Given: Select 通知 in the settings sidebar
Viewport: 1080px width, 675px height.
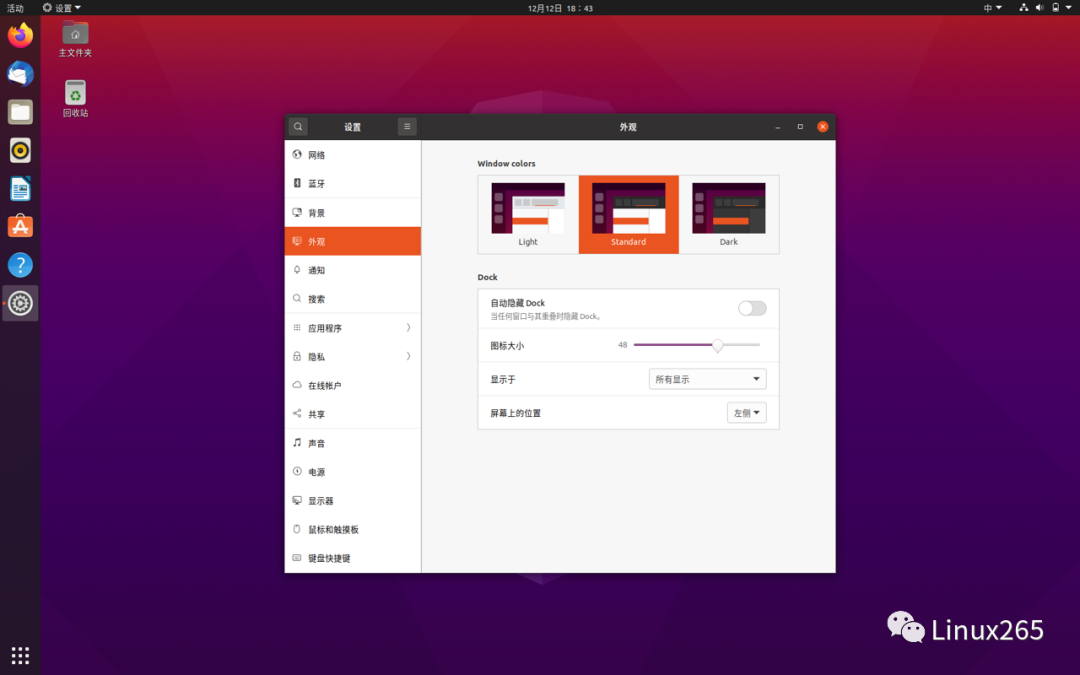Looking at the screenshot, I should pos(353,270).
